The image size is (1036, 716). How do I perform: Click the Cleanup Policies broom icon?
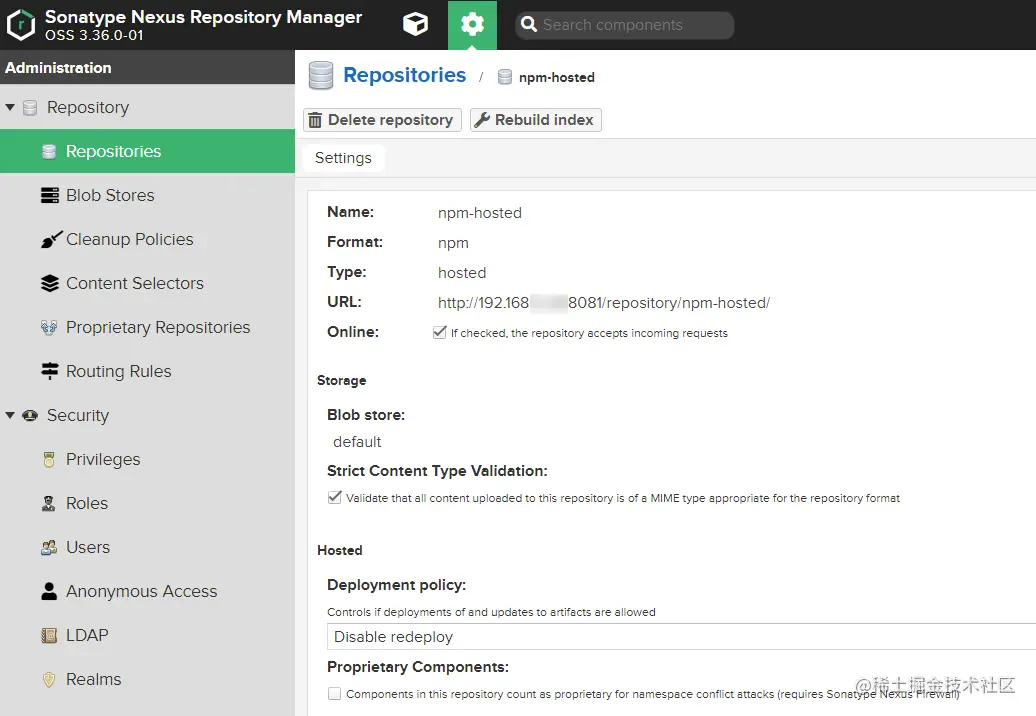[x=52, y=239]
